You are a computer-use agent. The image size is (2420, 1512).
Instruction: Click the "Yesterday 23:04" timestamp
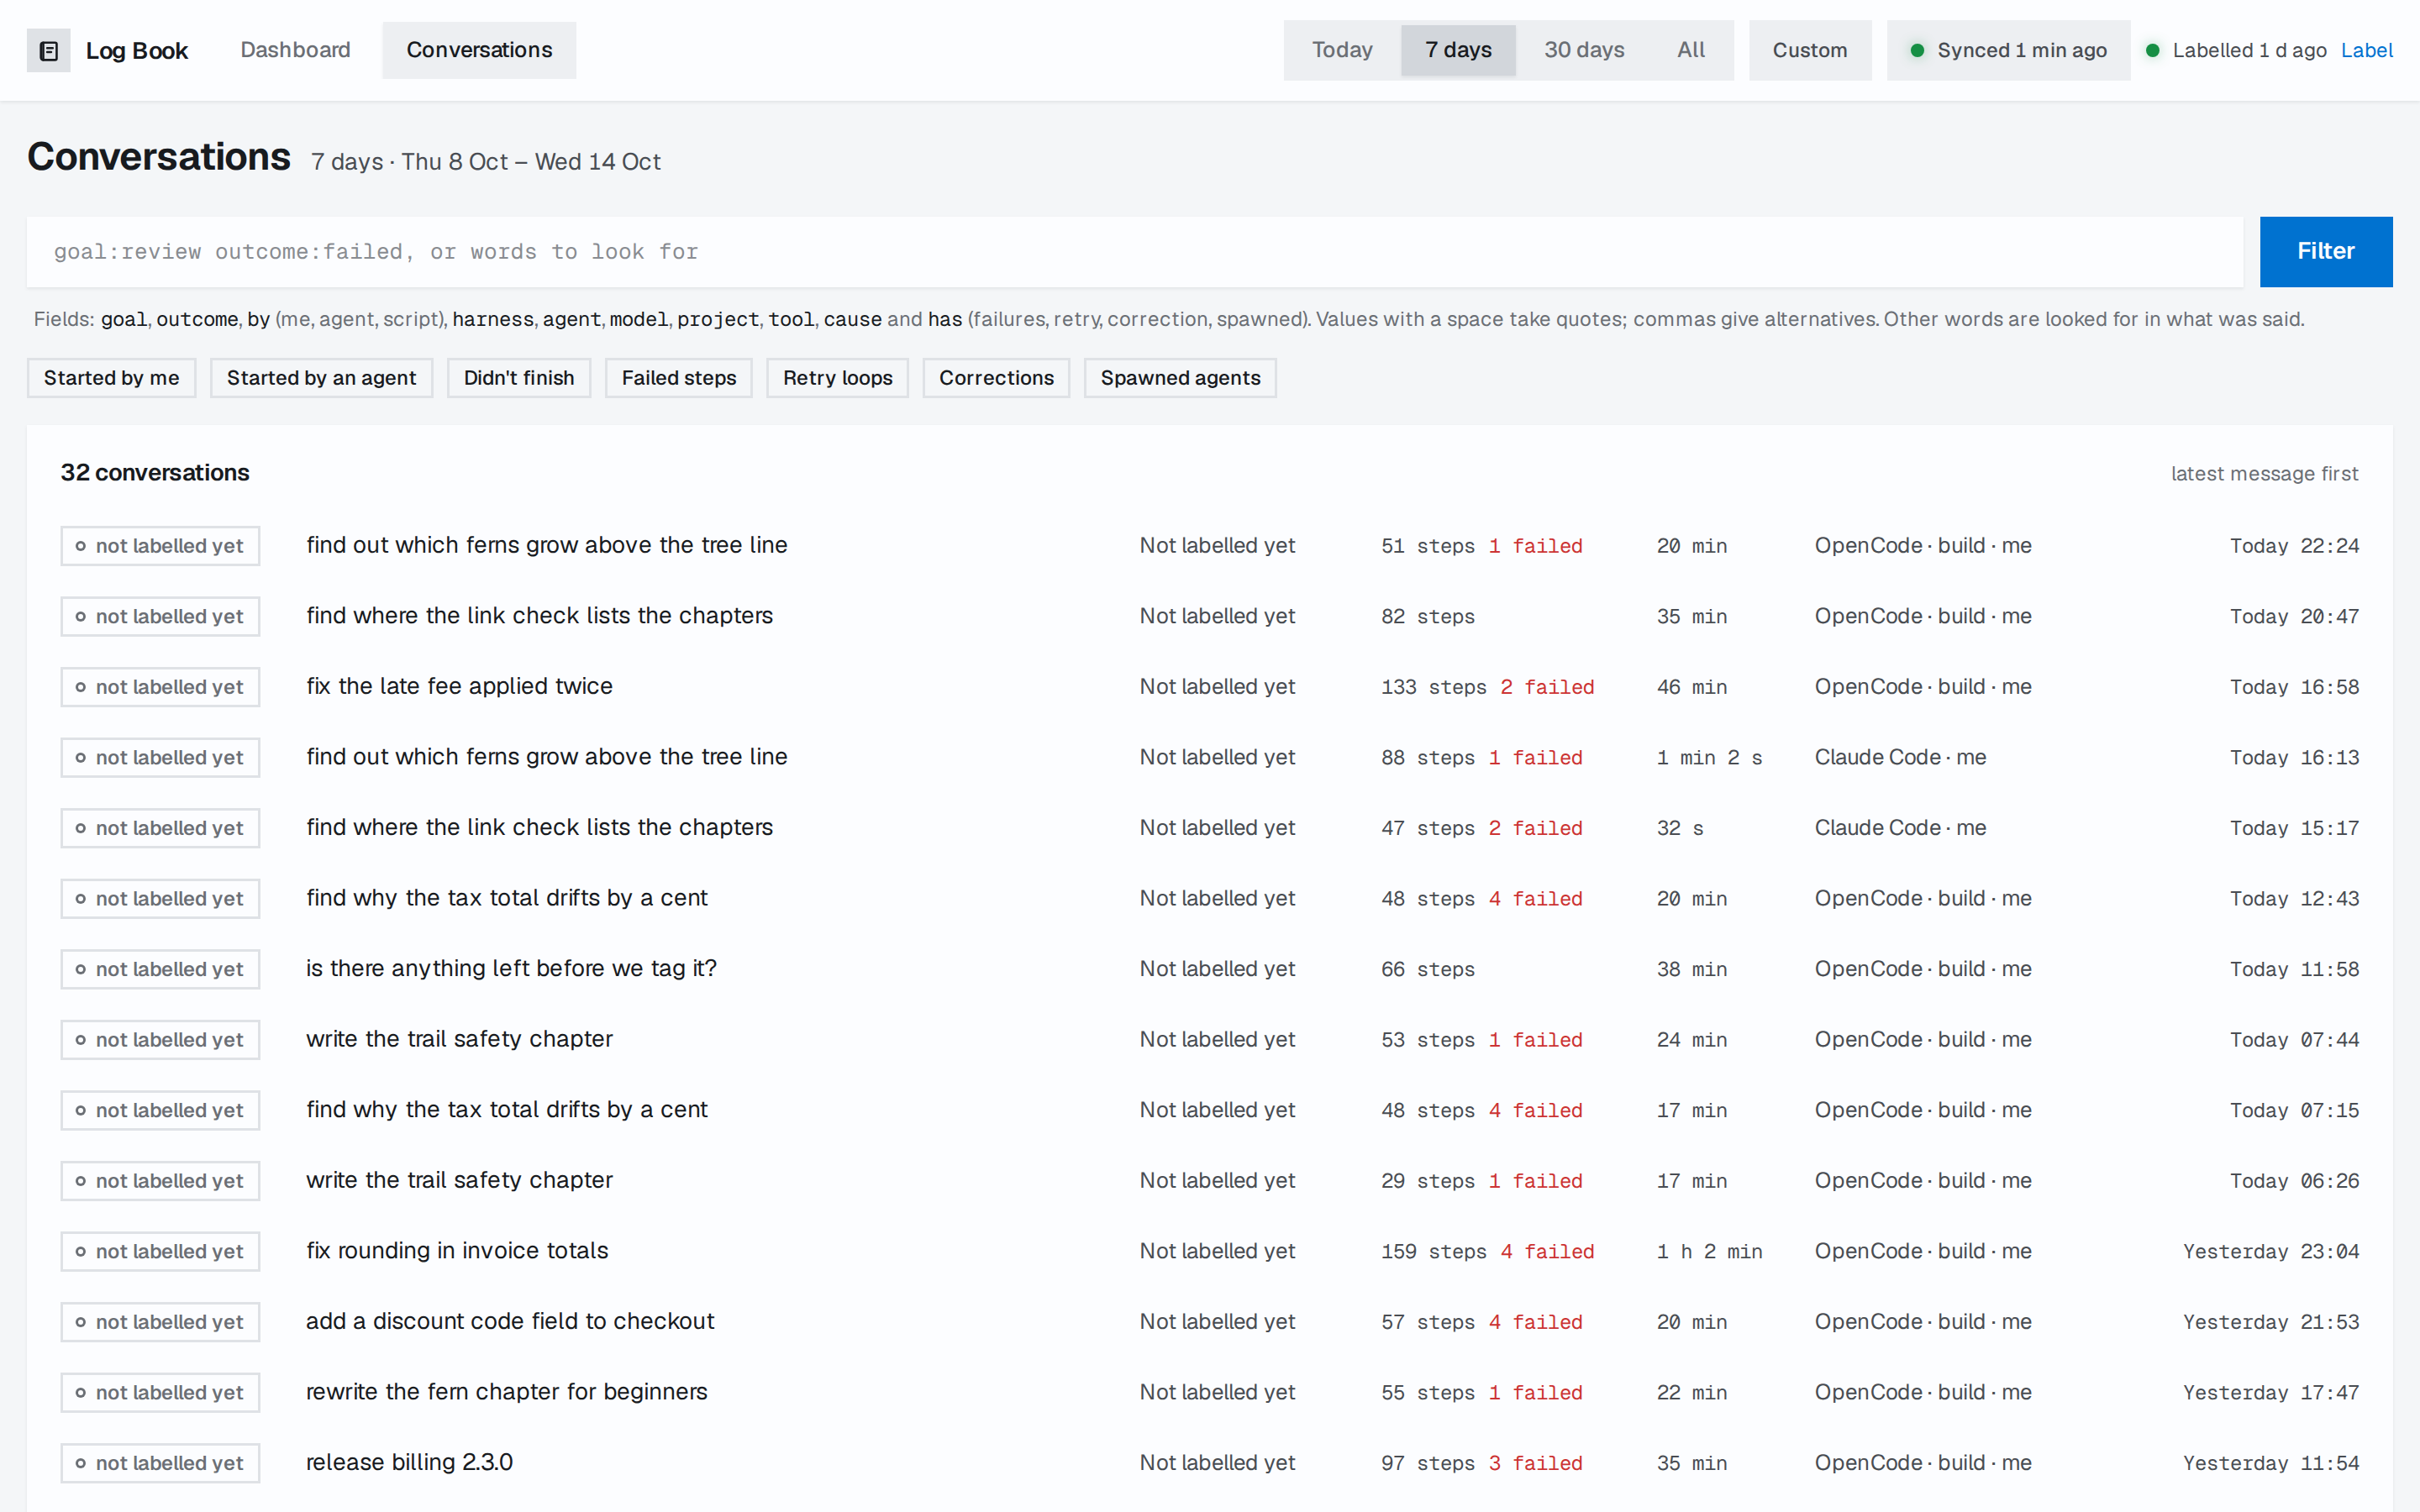[x=2271, y=1251]
